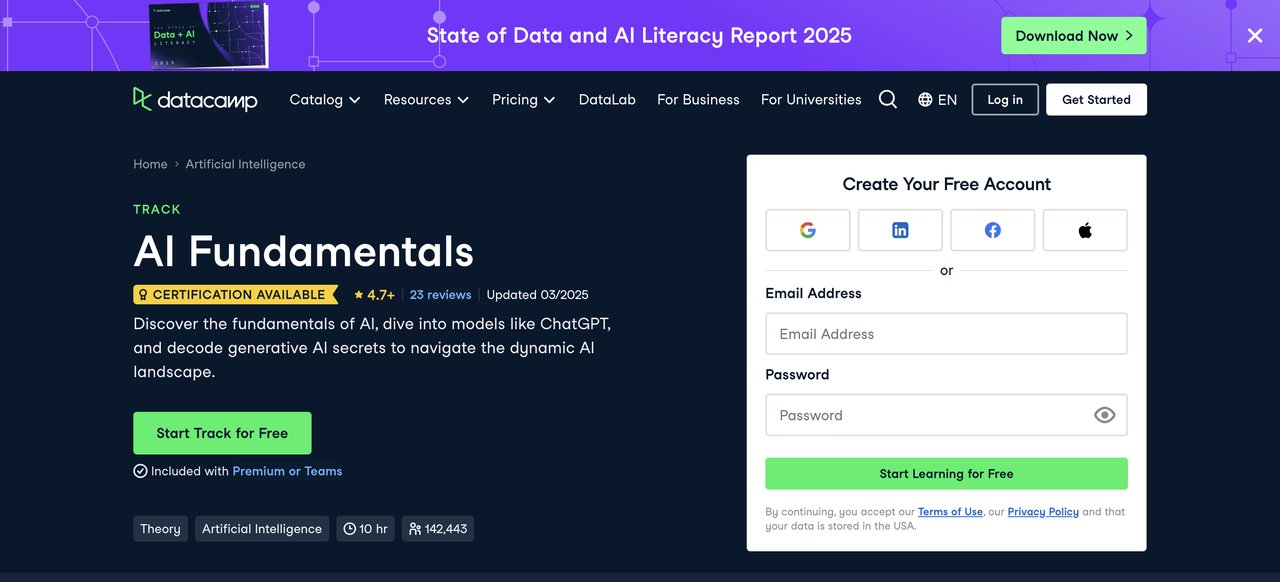Sign up with the Google icon
This screenshot has width=1280, height=582.
[x=808, y=230]
